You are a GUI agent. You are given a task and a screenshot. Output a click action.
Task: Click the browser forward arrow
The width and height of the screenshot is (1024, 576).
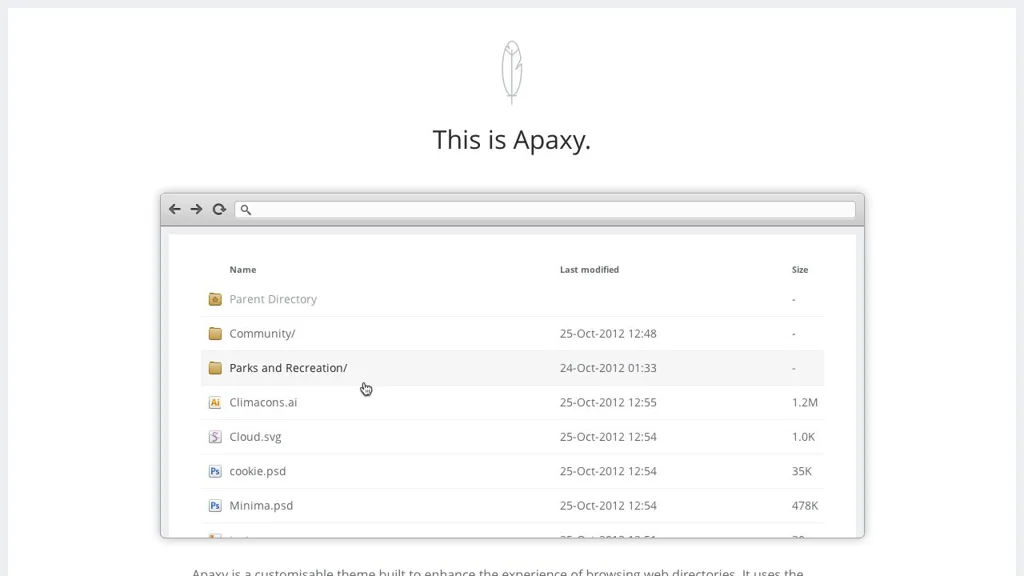coord(196,209)
